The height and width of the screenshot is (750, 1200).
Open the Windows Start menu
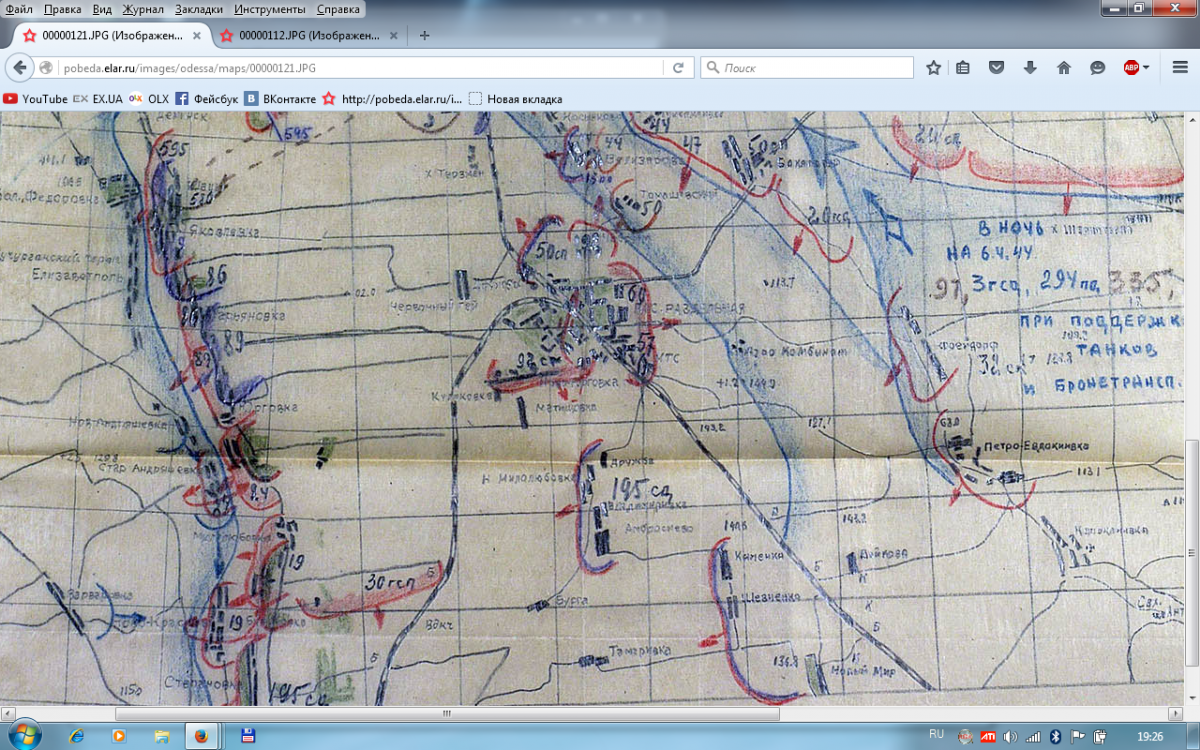click(25, 735)
